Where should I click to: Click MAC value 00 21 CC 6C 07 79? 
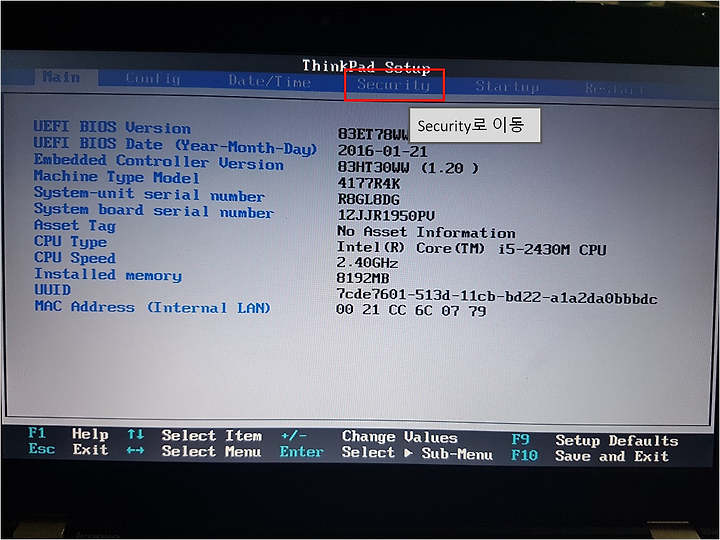(411, 311)
